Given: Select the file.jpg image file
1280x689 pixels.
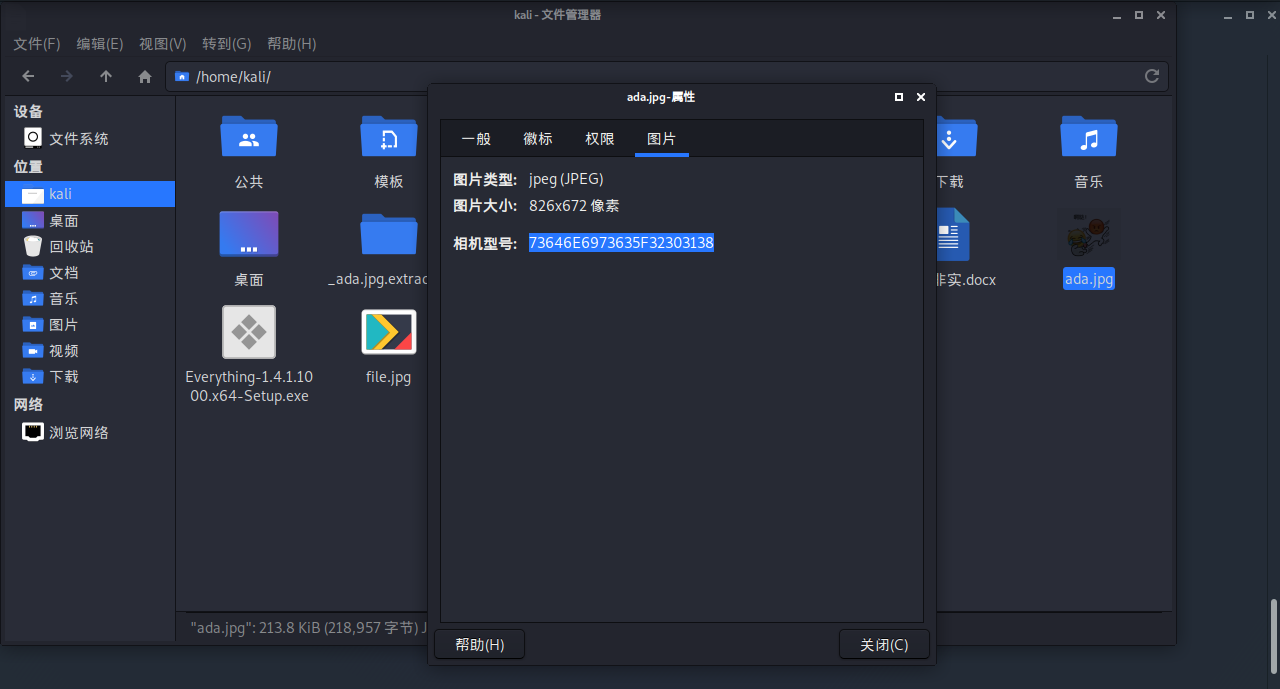Looking at the screenshot, I should click(x=389, y=332).
